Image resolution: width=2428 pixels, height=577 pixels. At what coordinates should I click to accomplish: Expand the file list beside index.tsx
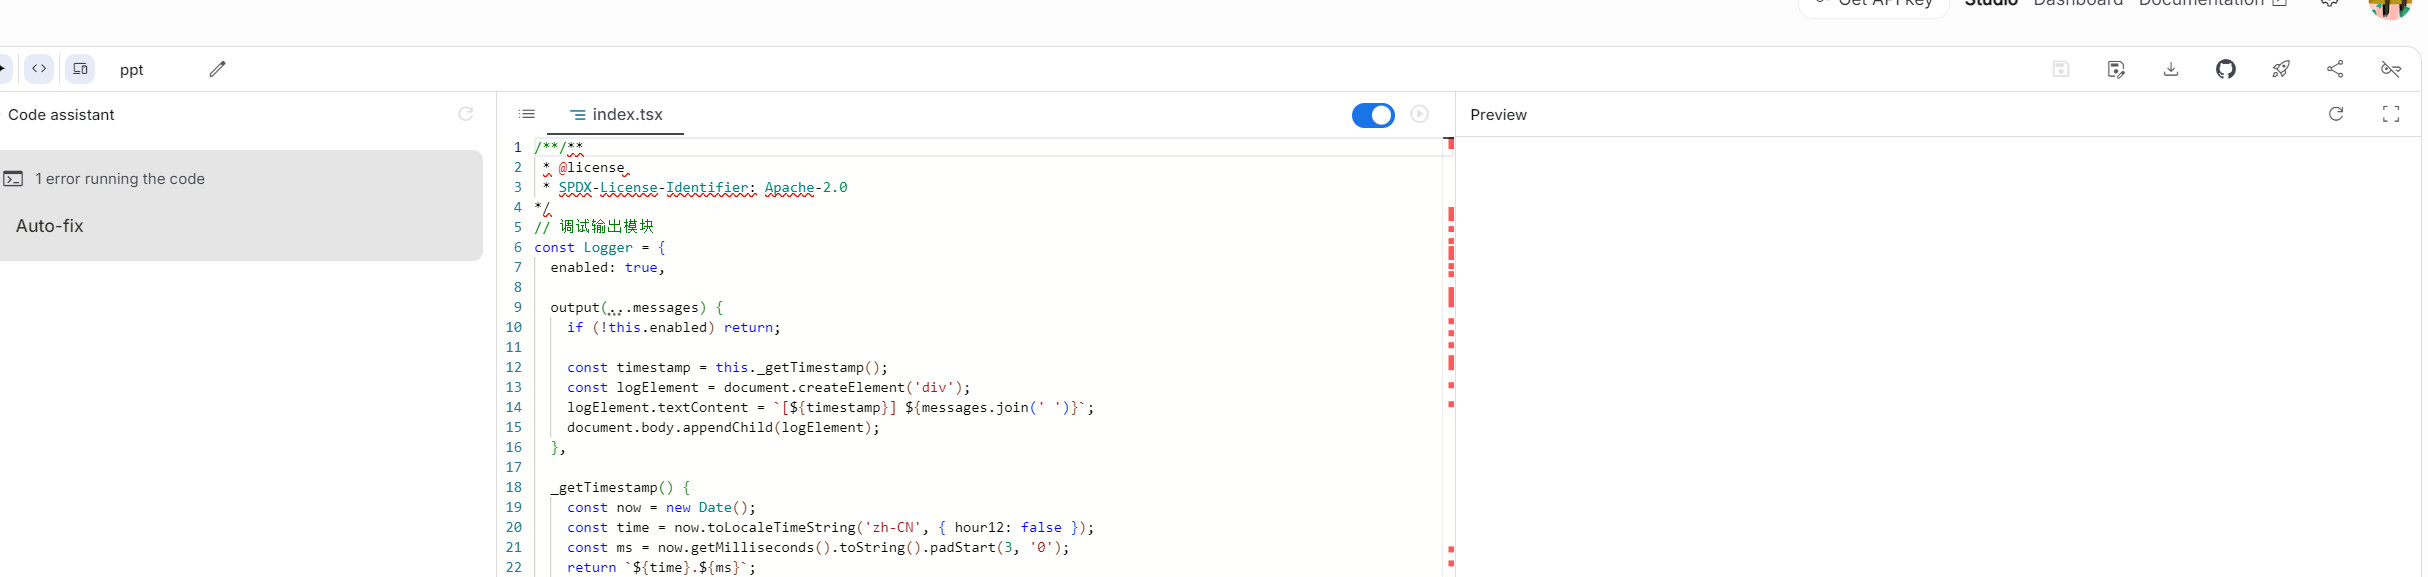click(527, 114)
